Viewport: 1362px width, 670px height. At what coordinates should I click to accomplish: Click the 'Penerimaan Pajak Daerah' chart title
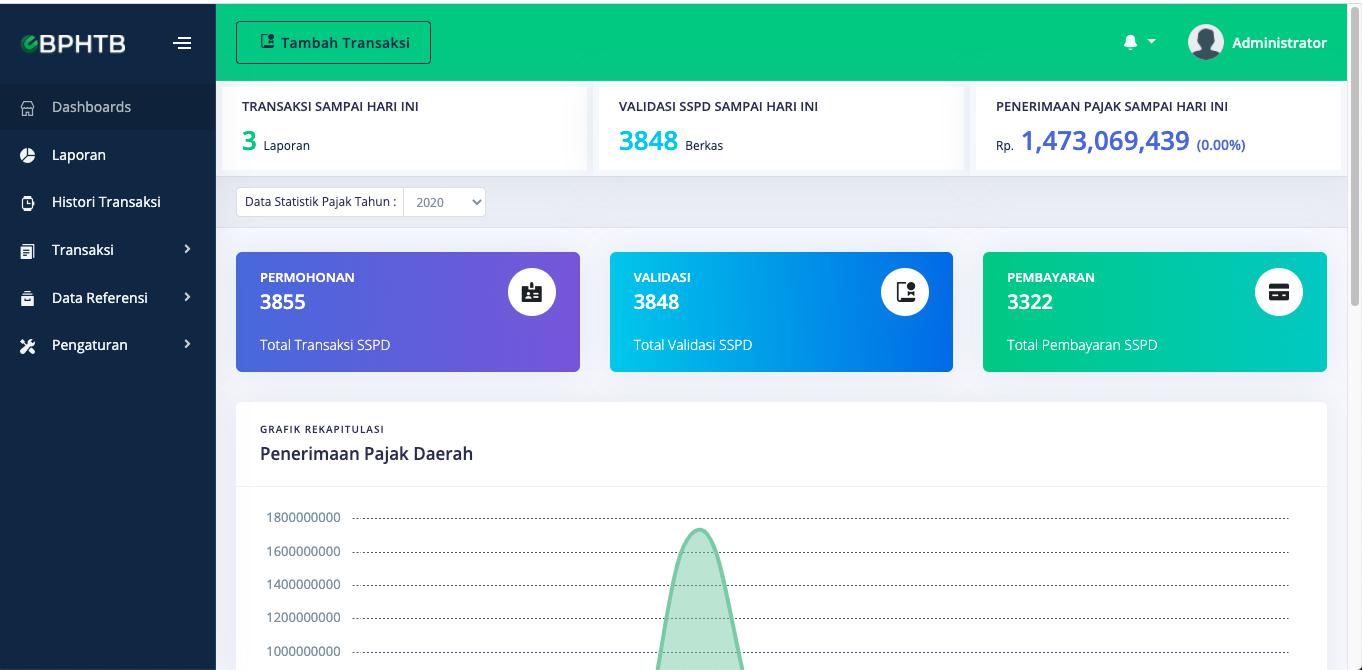366,454
